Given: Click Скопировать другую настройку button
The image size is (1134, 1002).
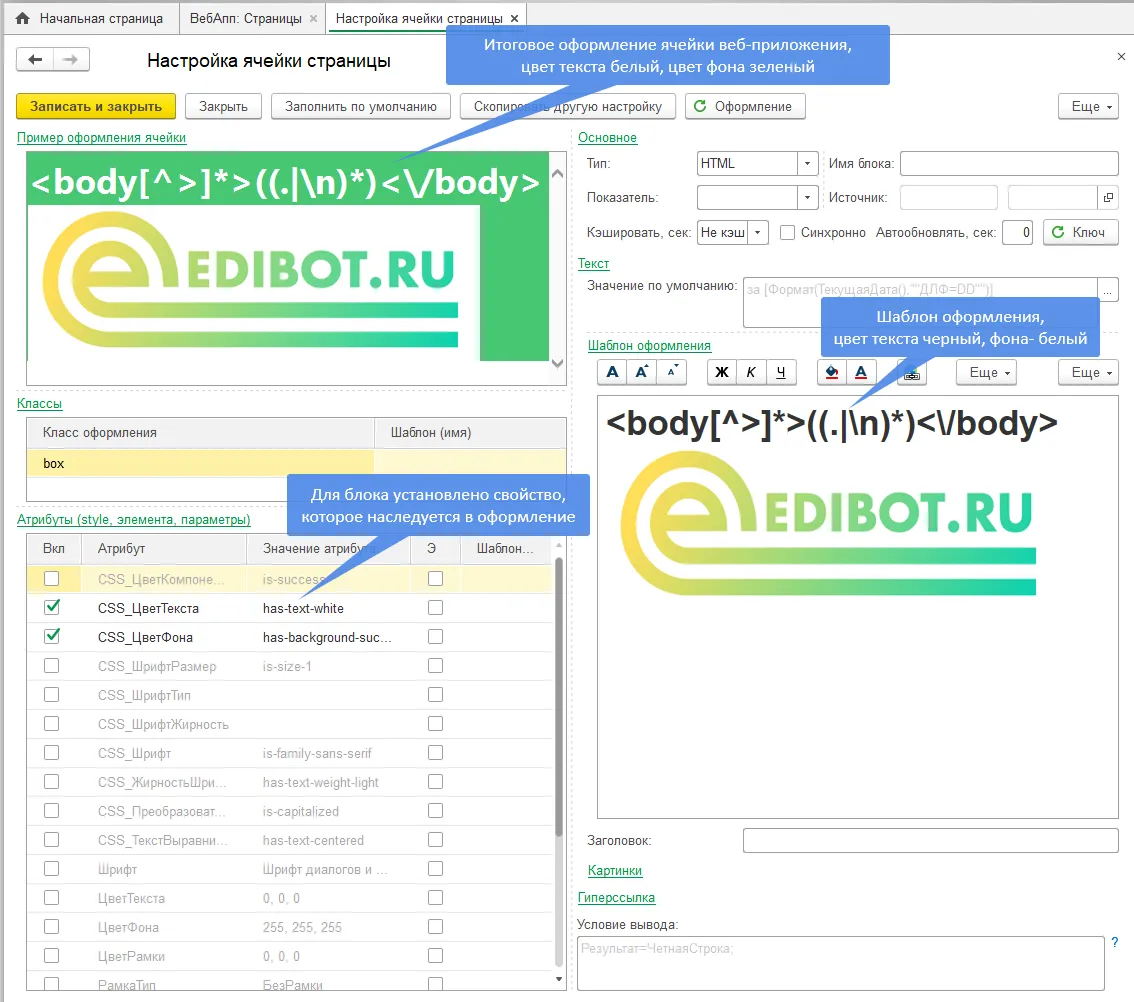Looking at the screenshot, I should tap(568, 106).
